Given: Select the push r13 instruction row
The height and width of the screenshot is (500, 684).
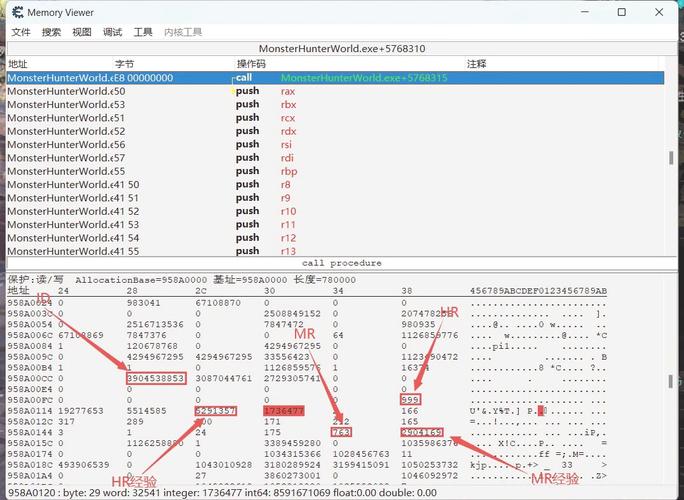Looking at the screenshot, I should 335,251.
